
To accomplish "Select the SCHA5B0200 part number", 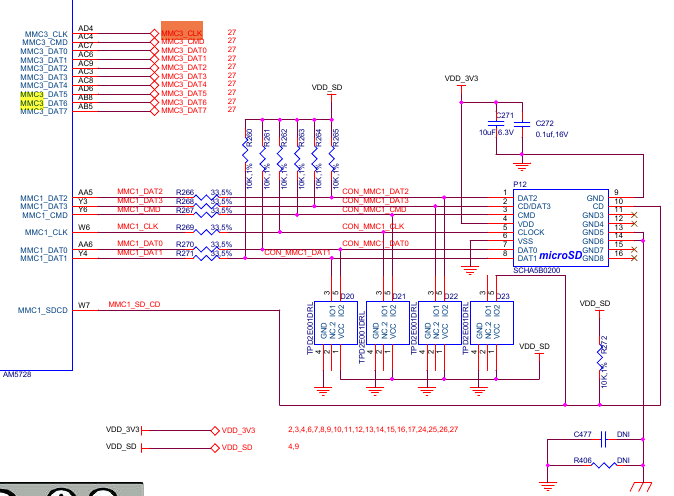I will pyautogui.click(x=536, y=270).
